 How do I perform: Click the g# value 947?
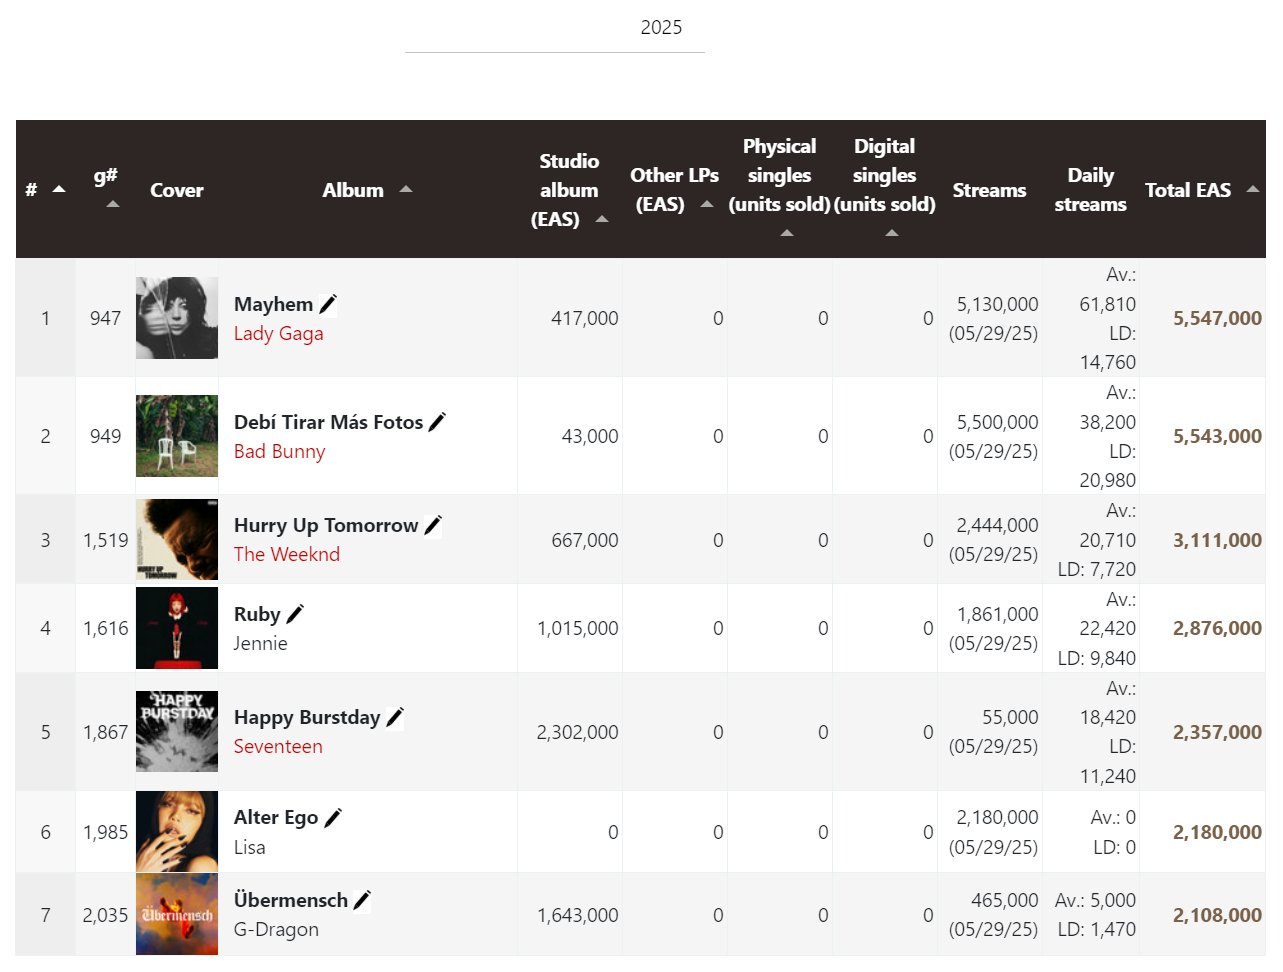point(105,318)
